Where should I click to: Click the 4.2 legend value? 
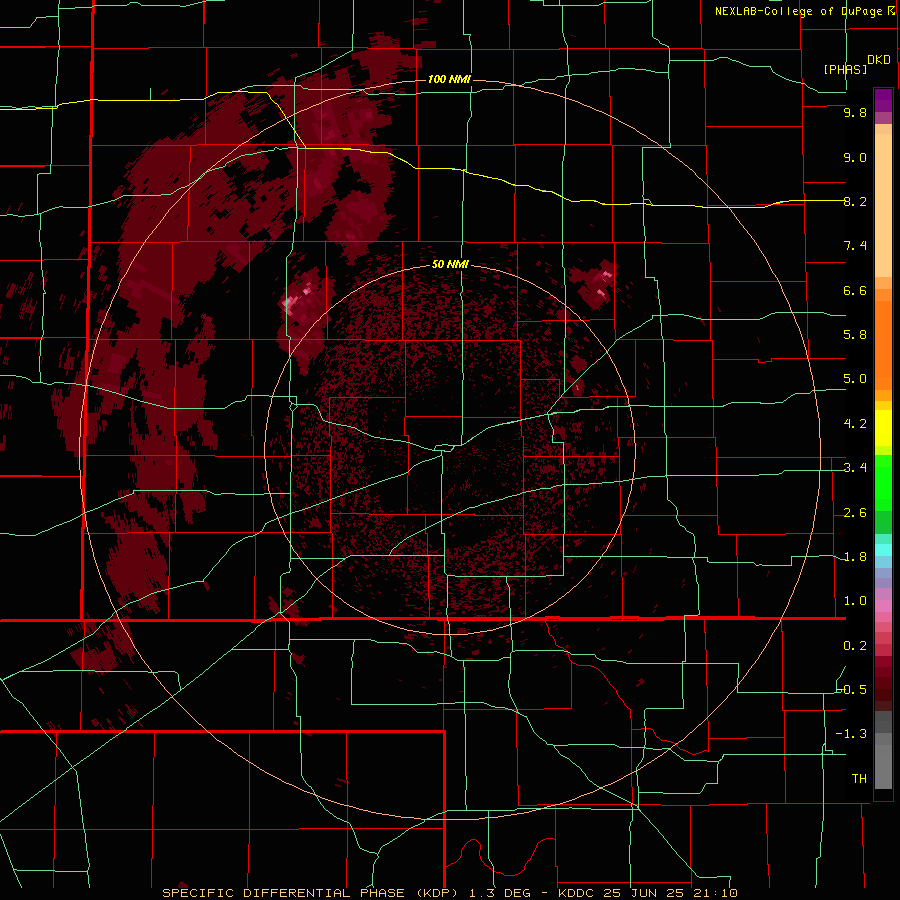tap(855, 424)
